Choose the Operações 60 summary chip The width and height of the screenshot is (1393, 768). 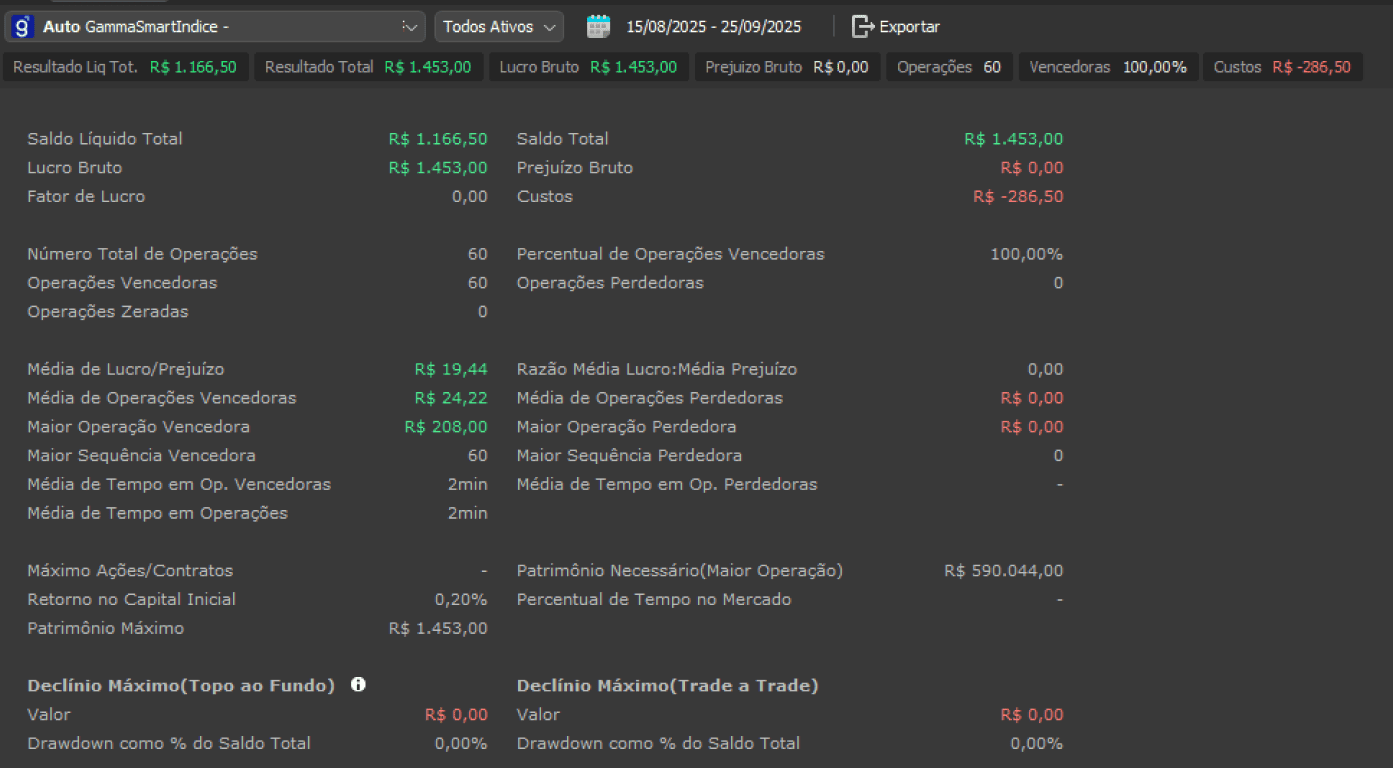[948, 67]
